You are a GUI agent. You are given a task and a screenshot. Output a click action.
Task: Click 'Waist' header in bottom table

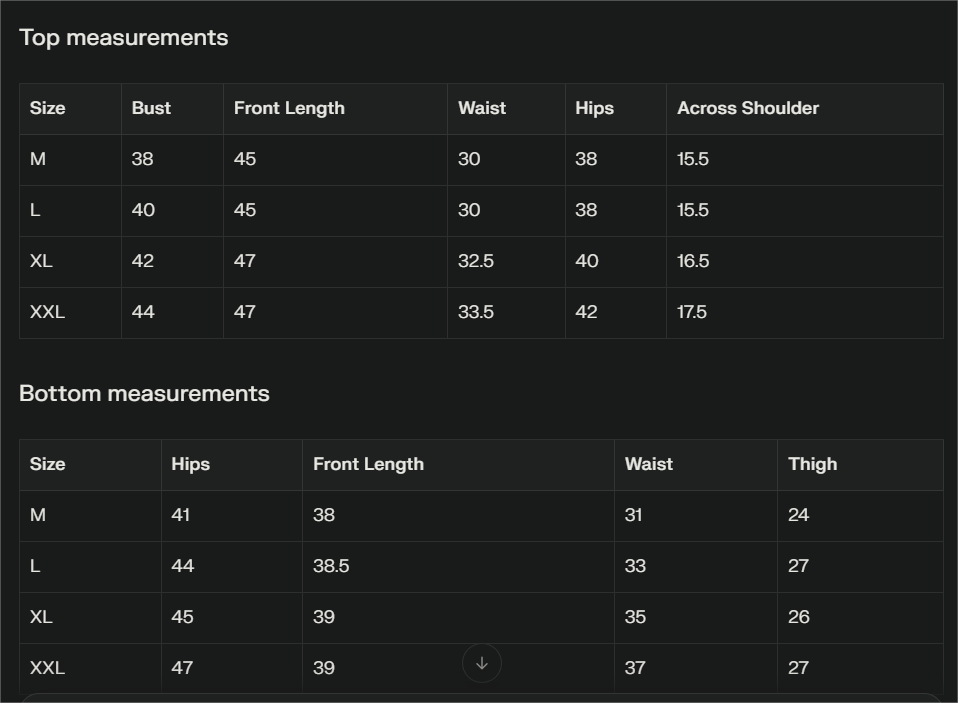coord(649,465)
